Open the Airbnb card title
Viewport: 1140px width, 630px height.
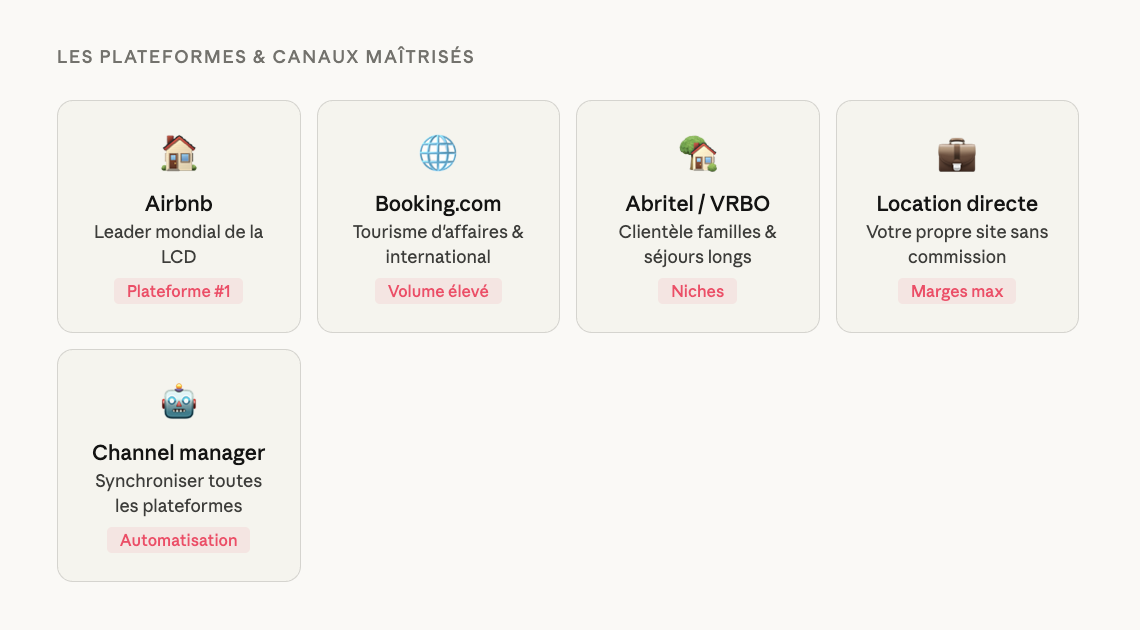(x=179, y=204)
